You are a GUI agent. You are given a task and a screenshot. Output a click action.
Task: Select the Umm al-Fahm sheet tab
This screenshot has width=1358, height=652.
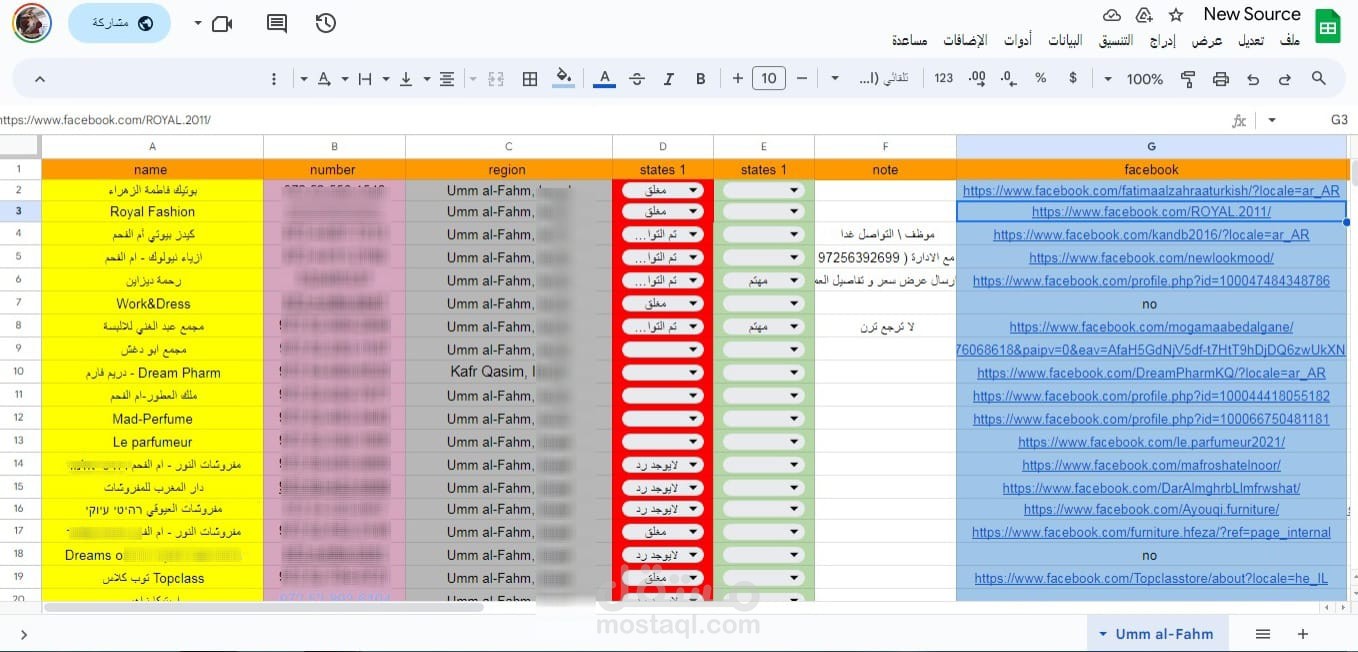(x=1156, y=634)
